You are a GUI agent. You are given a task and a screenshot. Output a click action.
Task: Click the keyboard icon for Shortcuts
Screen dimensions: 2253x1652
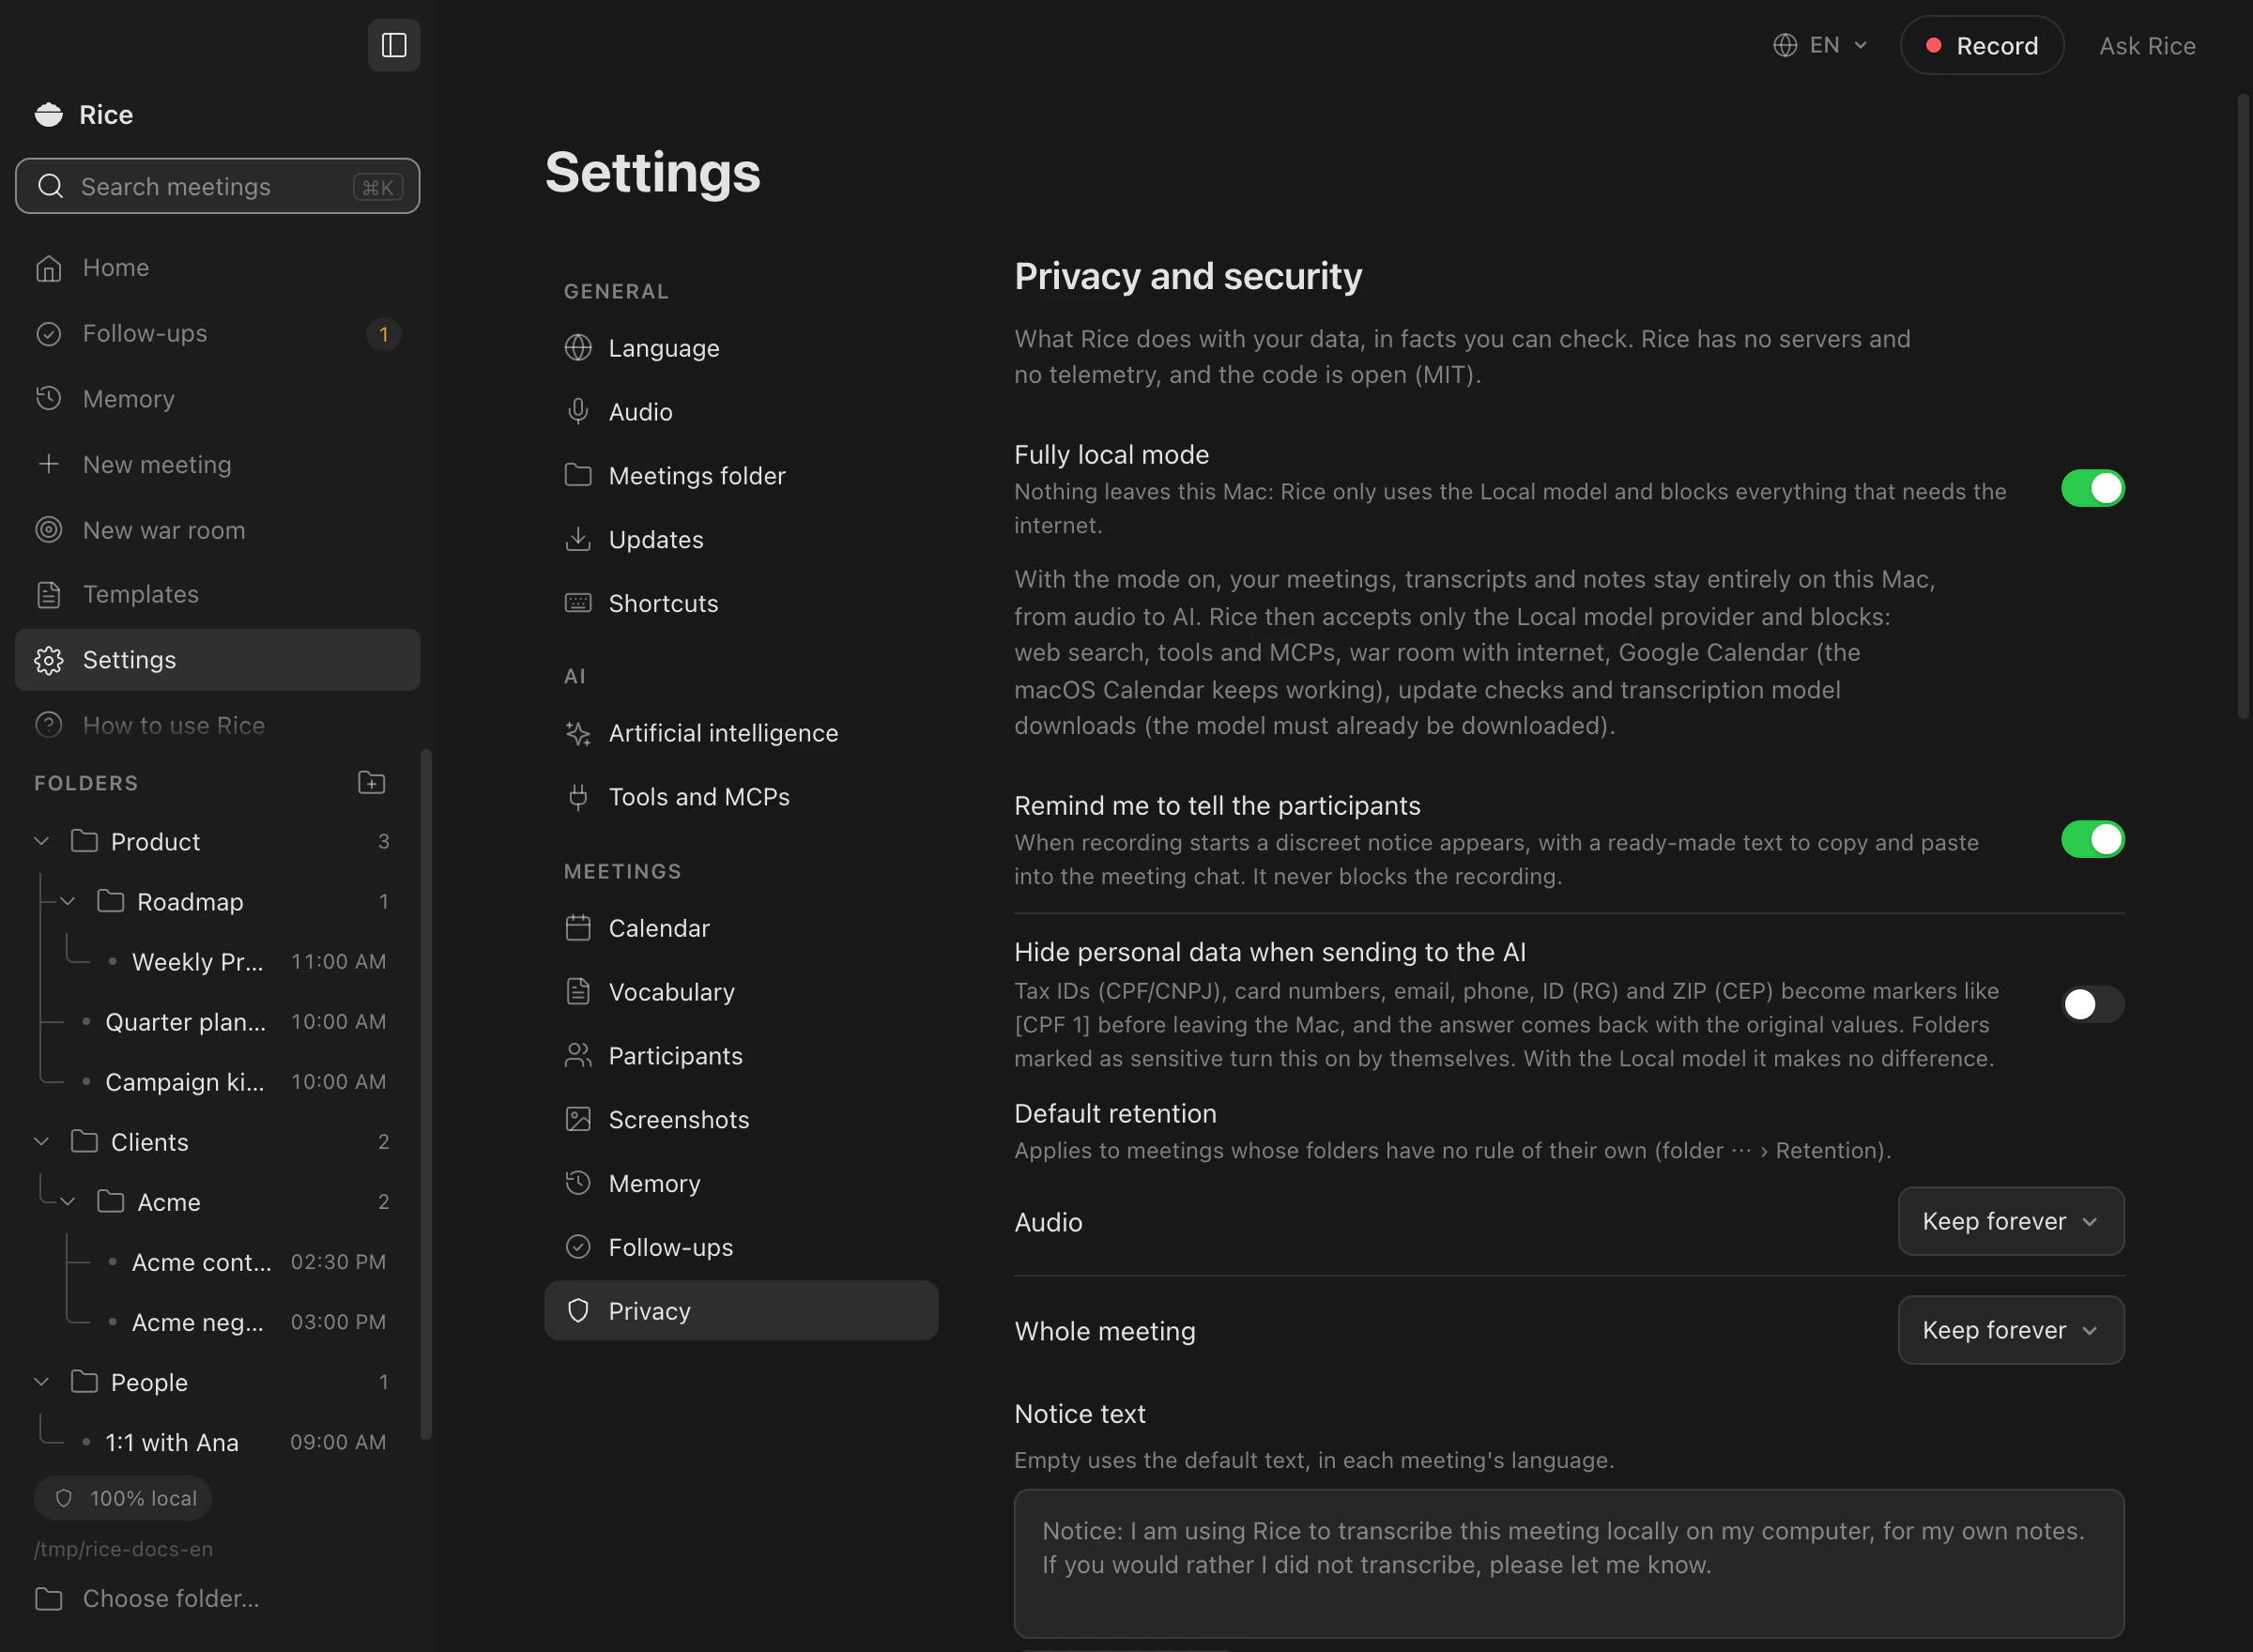[x=578, y=603]
